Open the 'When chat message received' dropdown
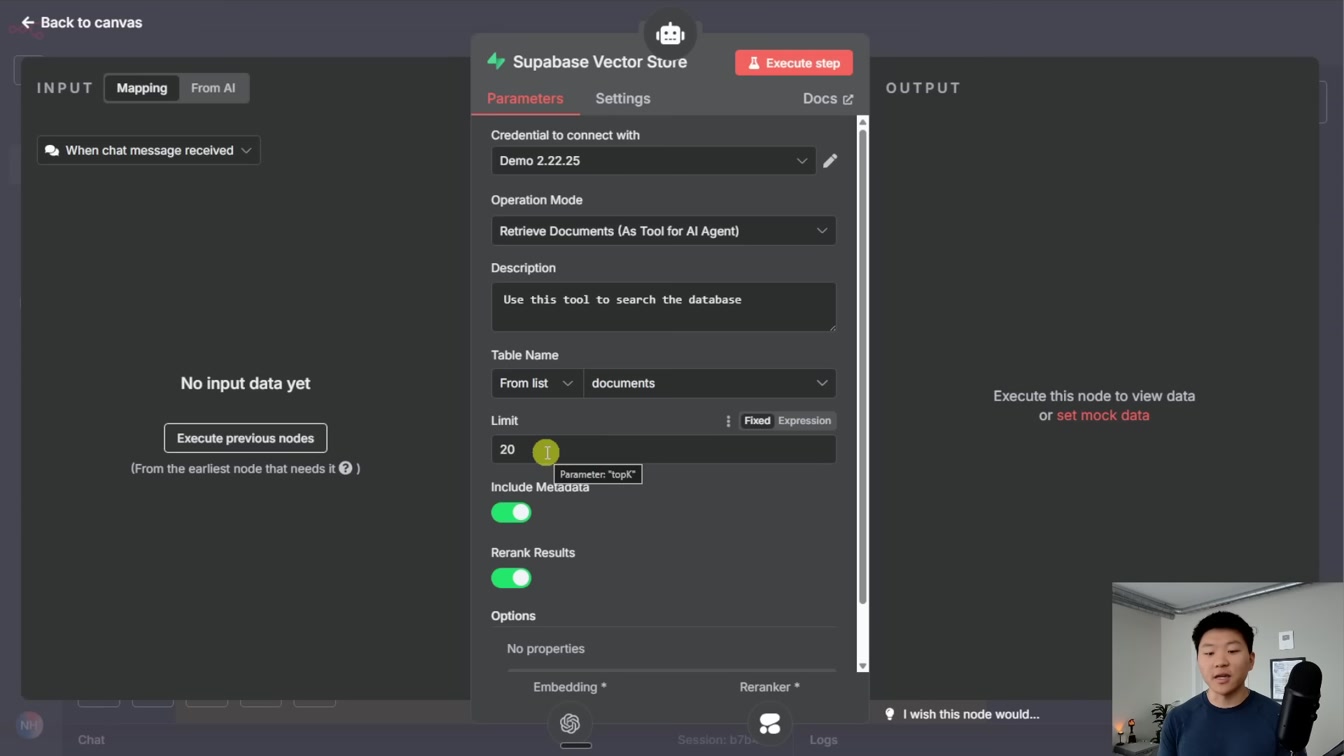The height and width of the screenshot is (756, 1344). 149,150
